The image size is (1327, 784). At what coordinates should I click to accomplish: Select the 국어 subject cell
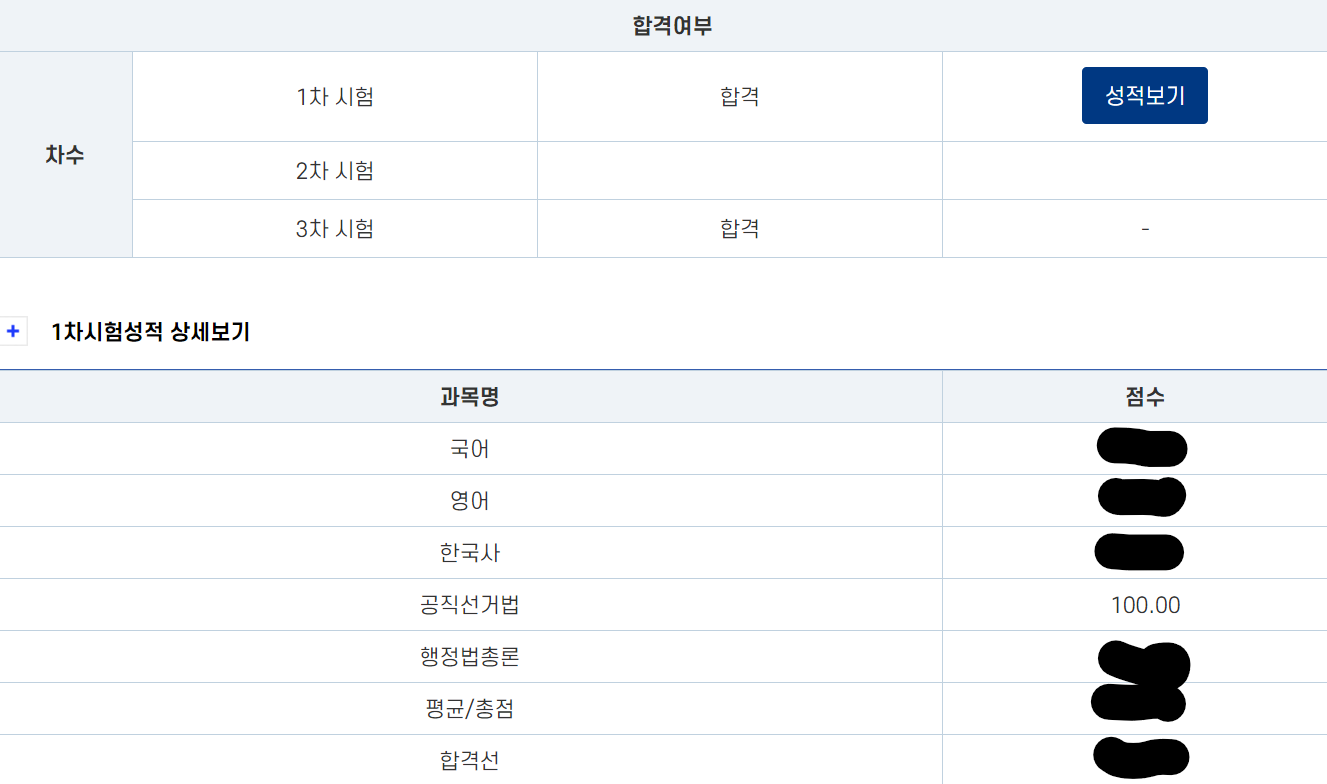click(x=470, y=449)
